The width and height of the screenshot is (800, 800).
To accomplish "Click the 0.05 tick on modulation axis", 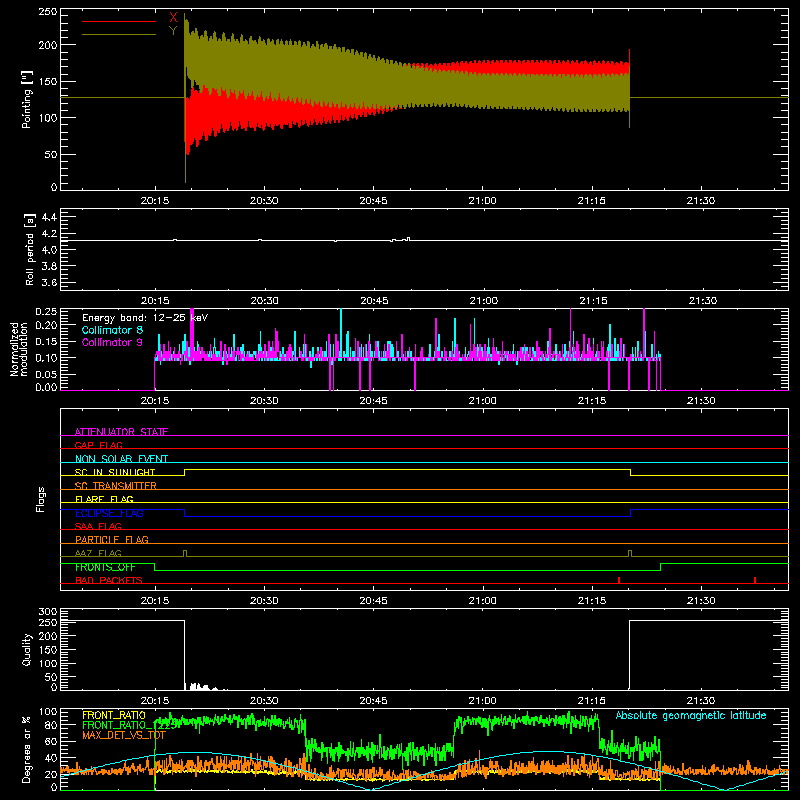I will 46,374.
